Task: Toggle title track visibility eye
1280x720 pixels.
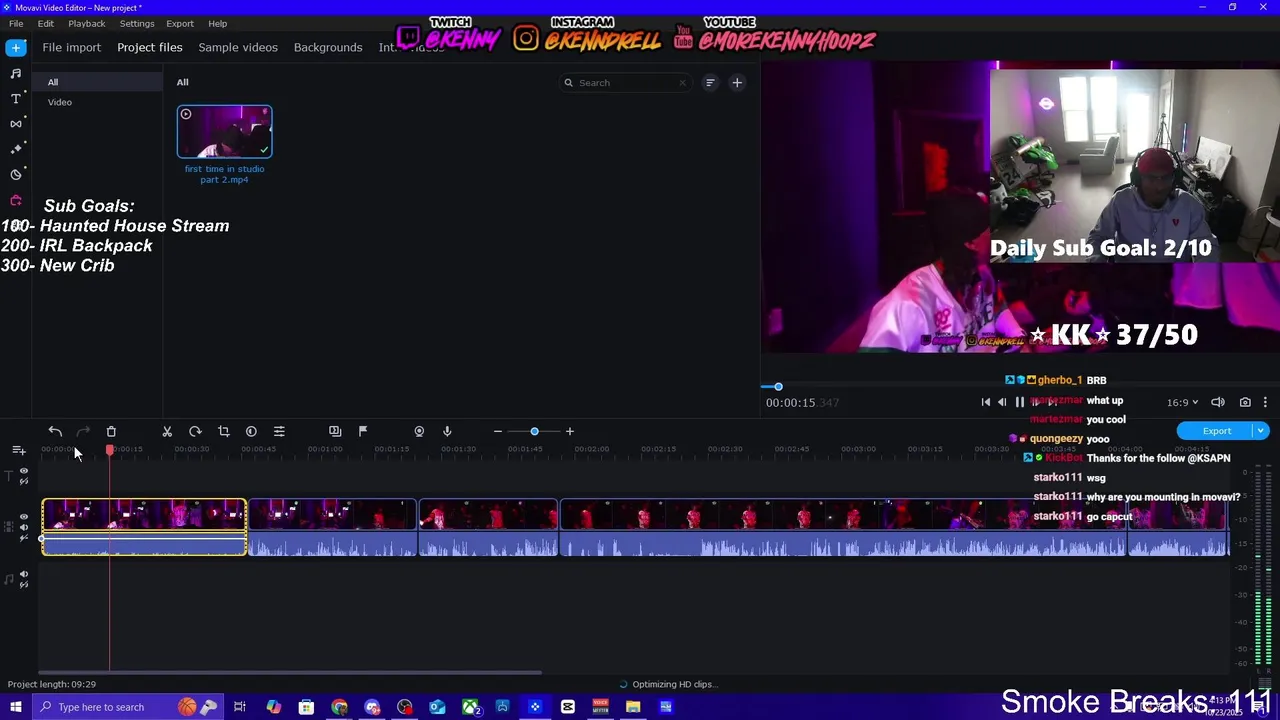Action: [x=24, y=470]
